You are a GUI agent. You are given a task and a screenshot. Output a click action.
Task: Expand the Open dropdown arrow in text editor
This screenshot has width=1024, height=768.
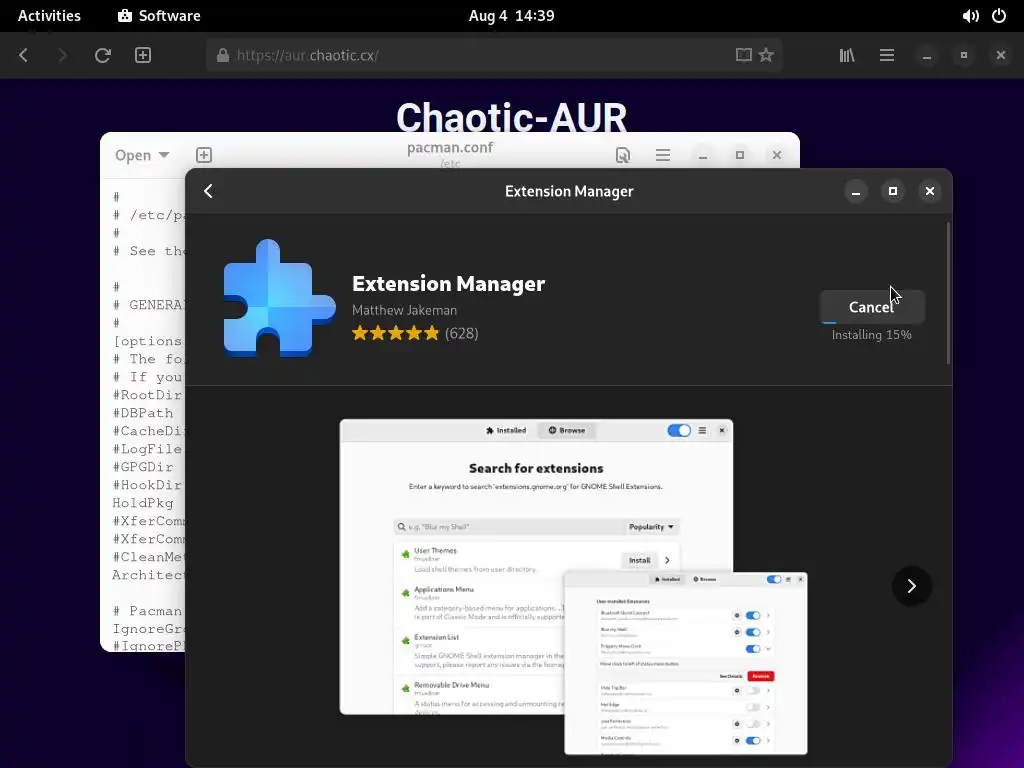coord(164,155)
